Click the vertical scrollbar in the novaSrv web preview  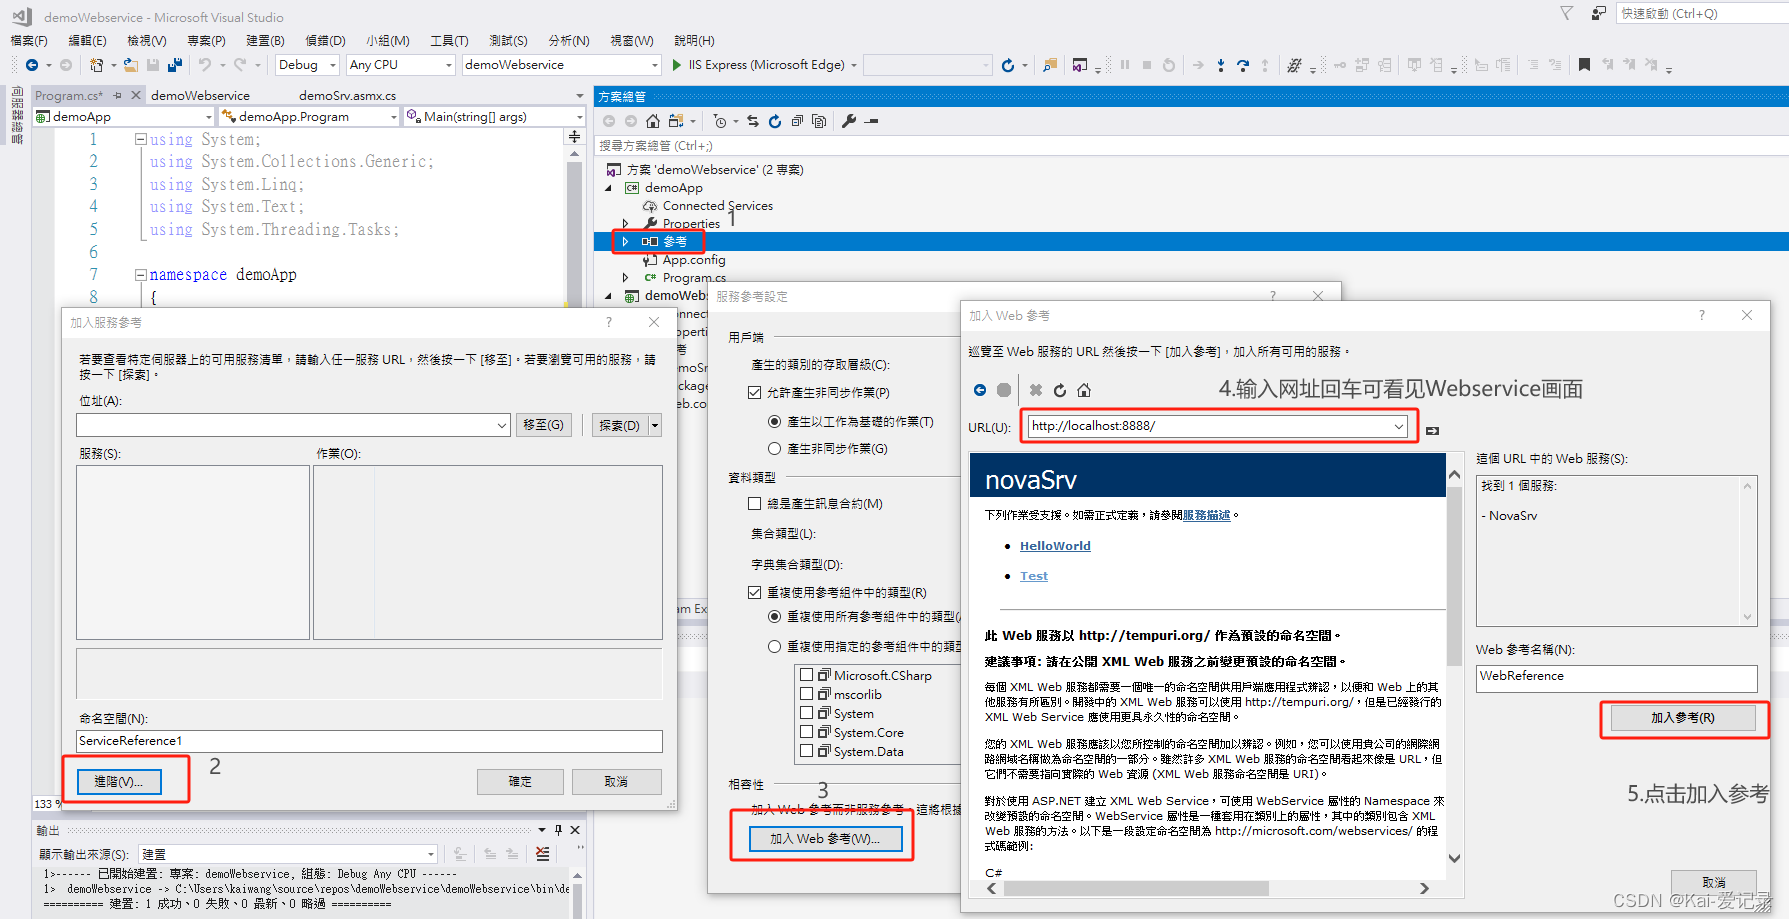(x=1454, y=666)
